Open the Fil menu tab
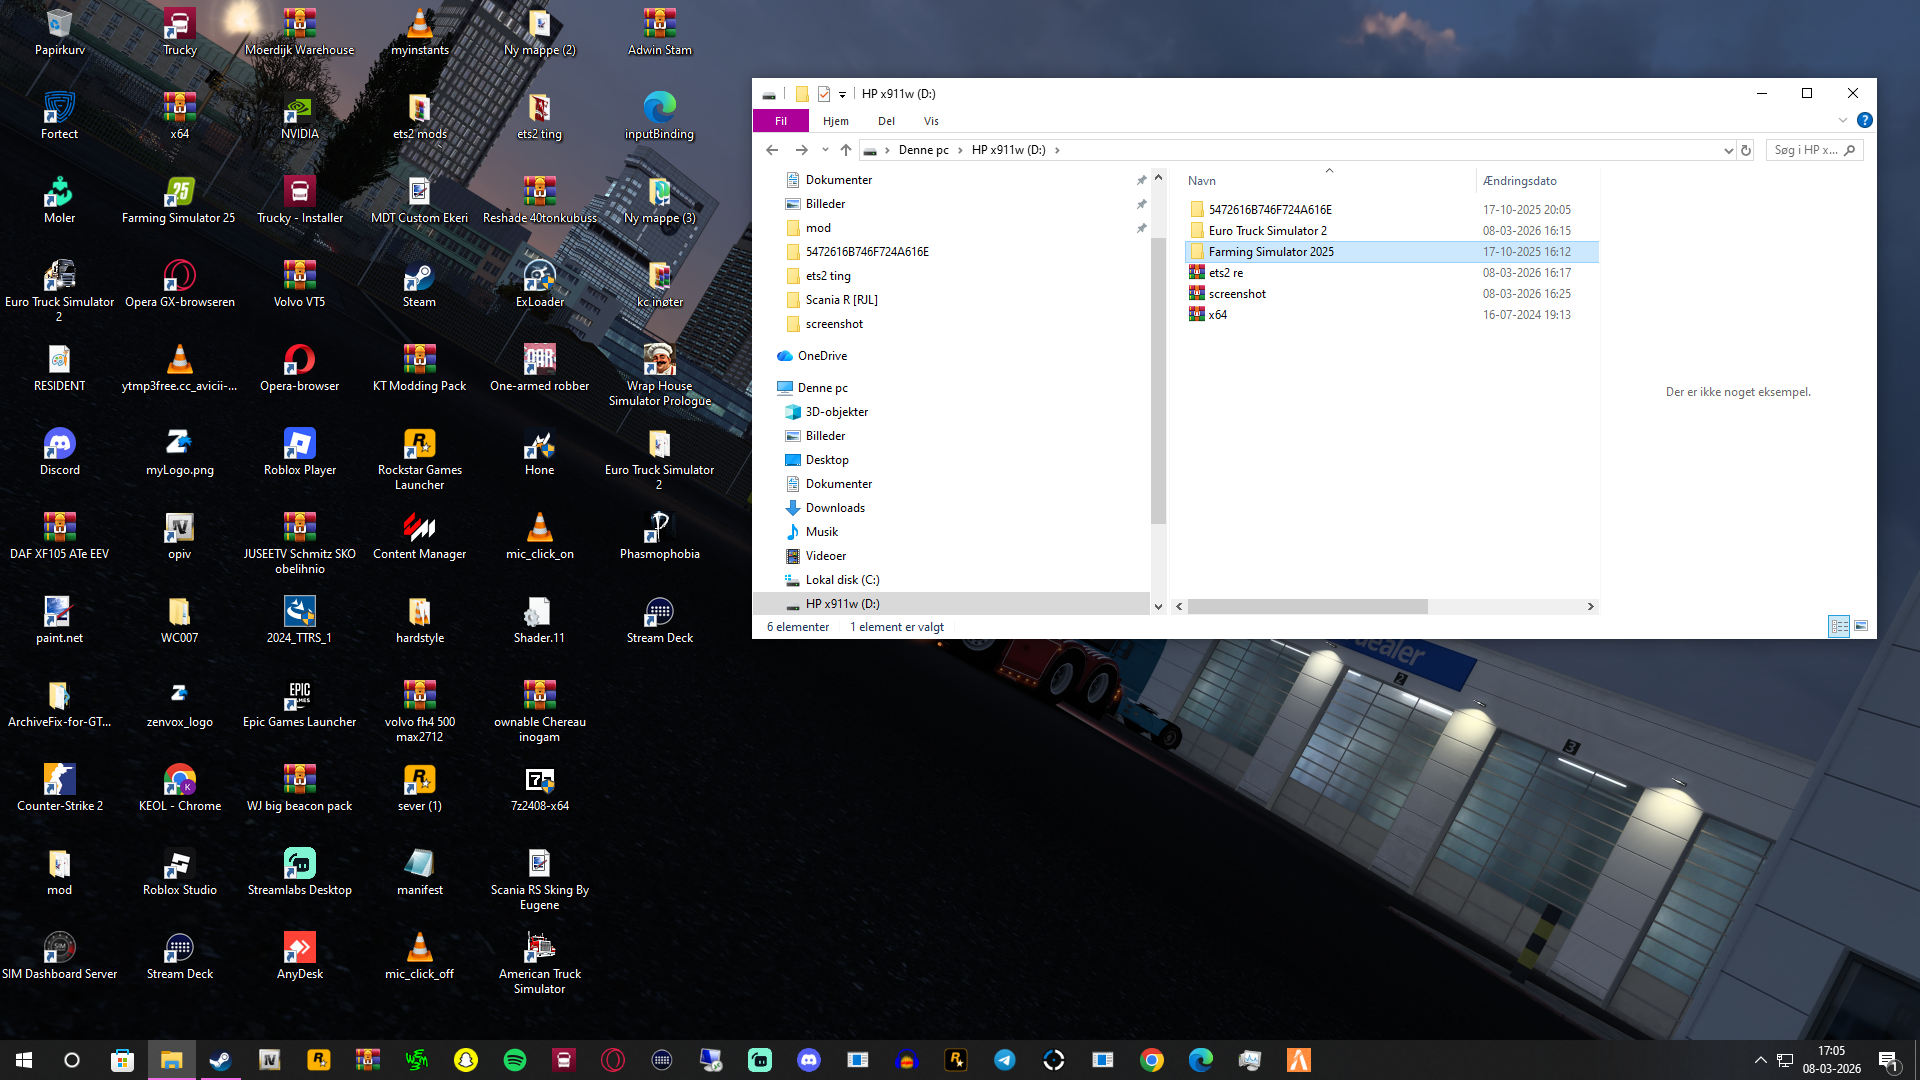Image resolution: width=1920 pixels, height=1080 pixels. pos(780,121)
